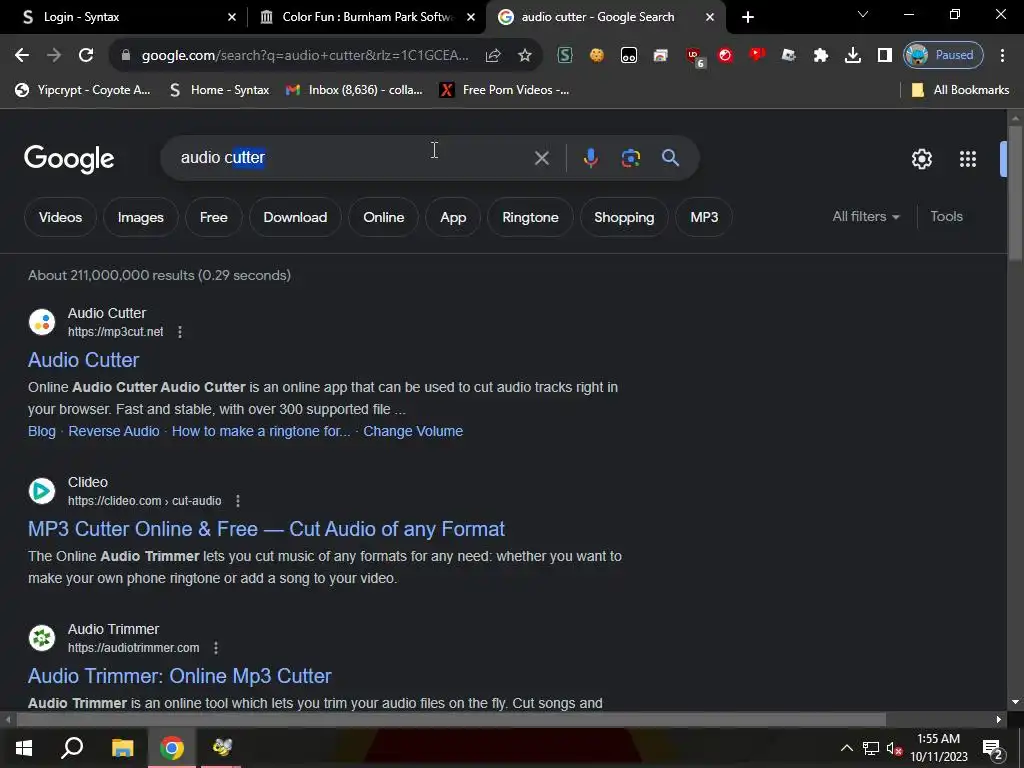Image resolution: width=1024 pixels, height=768 pixels.
Task: Open Windows taskbar search
Action: tap(72, 748)
